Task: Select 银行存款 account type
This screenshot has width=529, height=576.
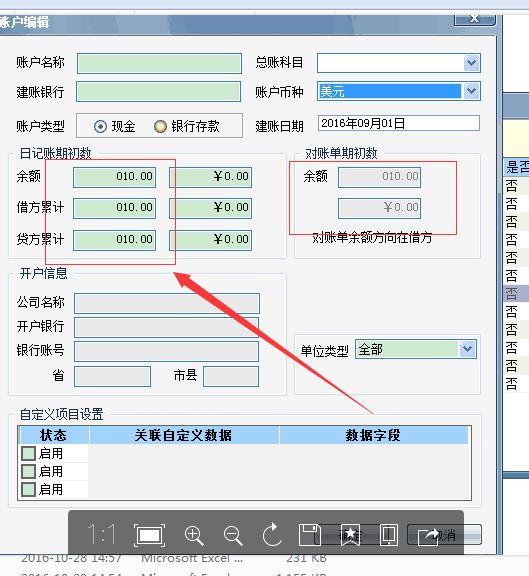Action: click(x=160, y=126)
